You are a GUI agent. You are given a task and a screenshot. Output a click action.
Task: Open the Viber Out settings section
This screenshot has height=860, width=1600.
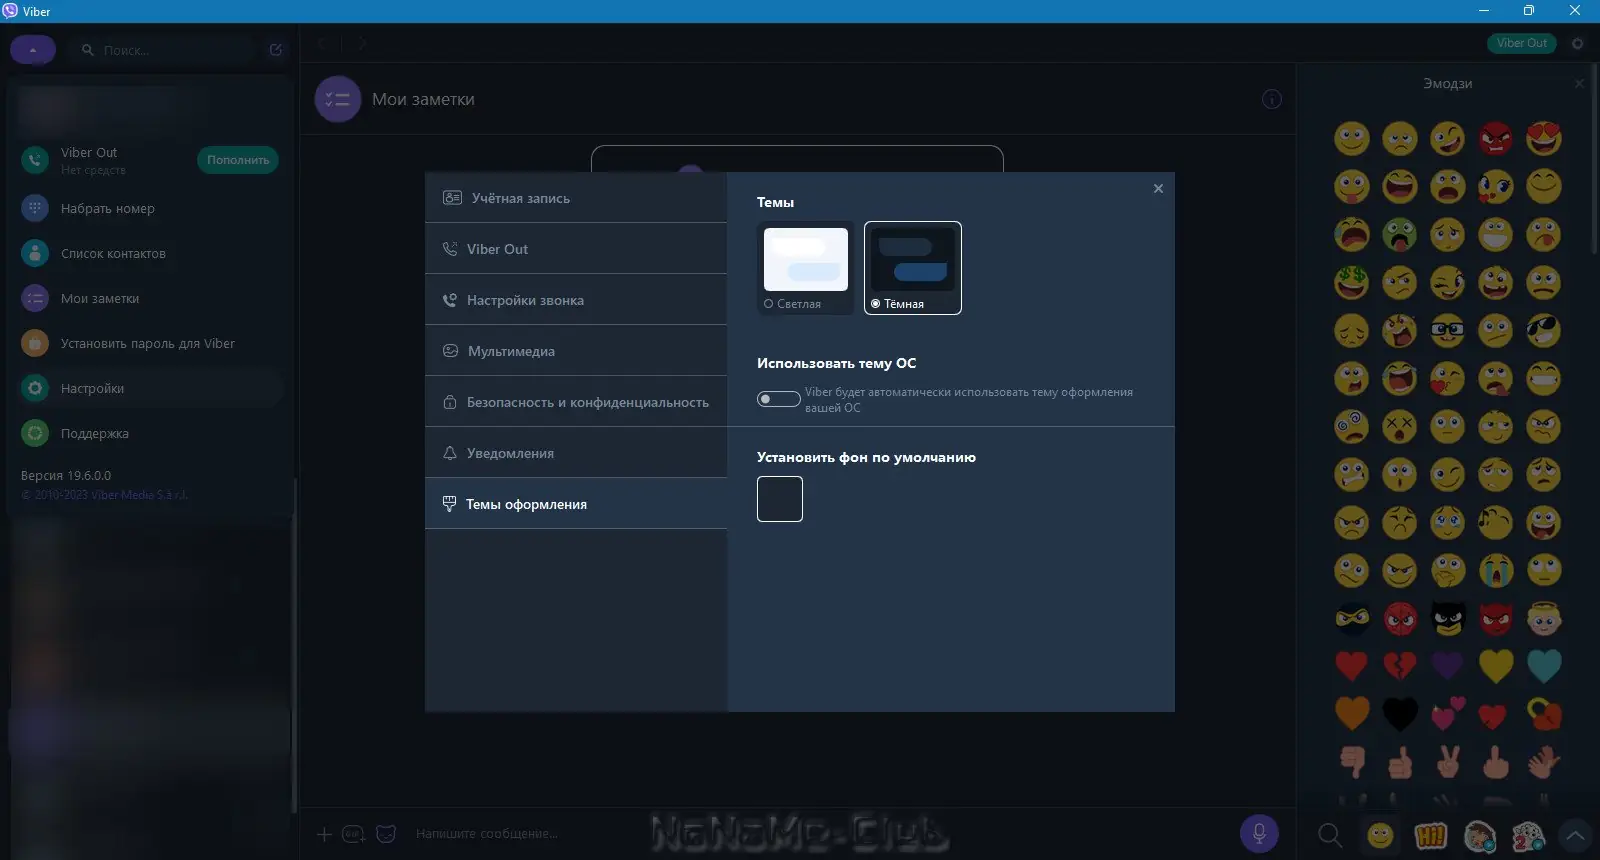576,249
